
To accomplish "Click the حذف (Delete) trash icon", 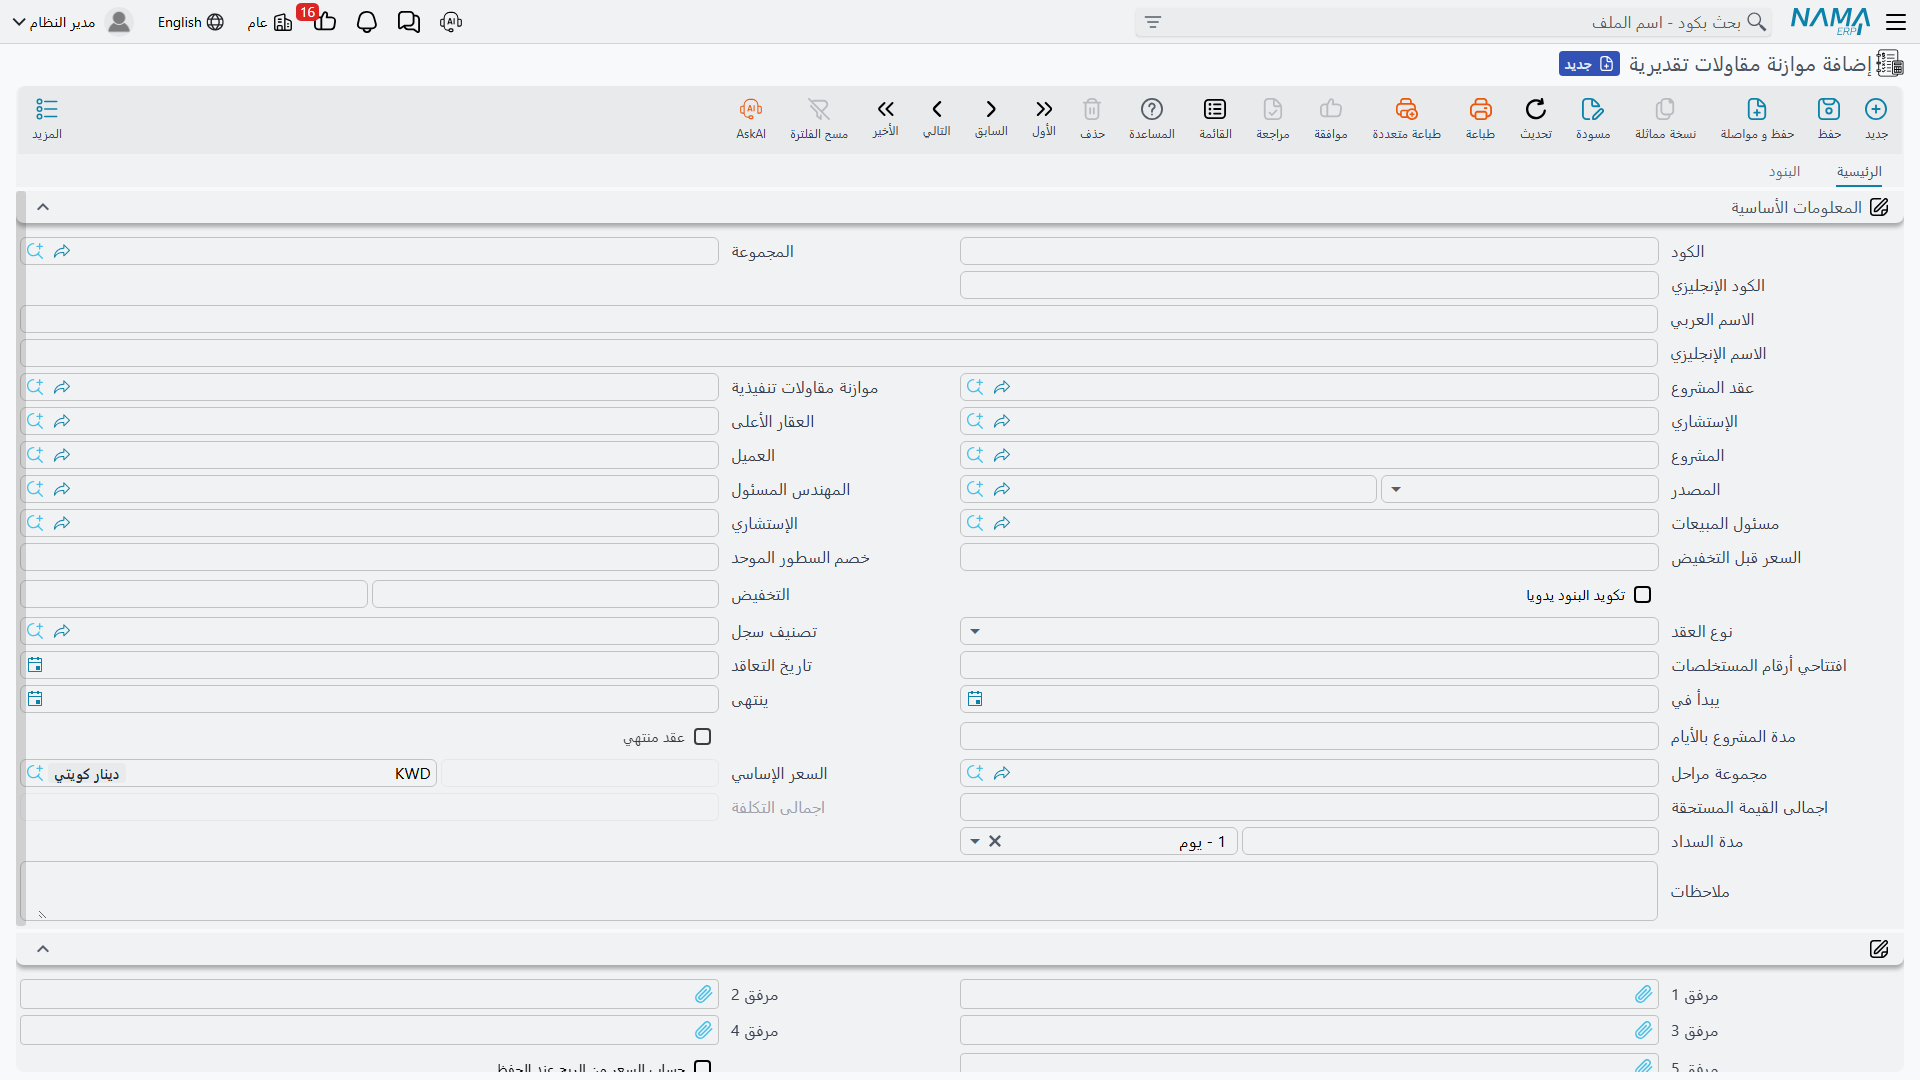I will (1092, 109).
